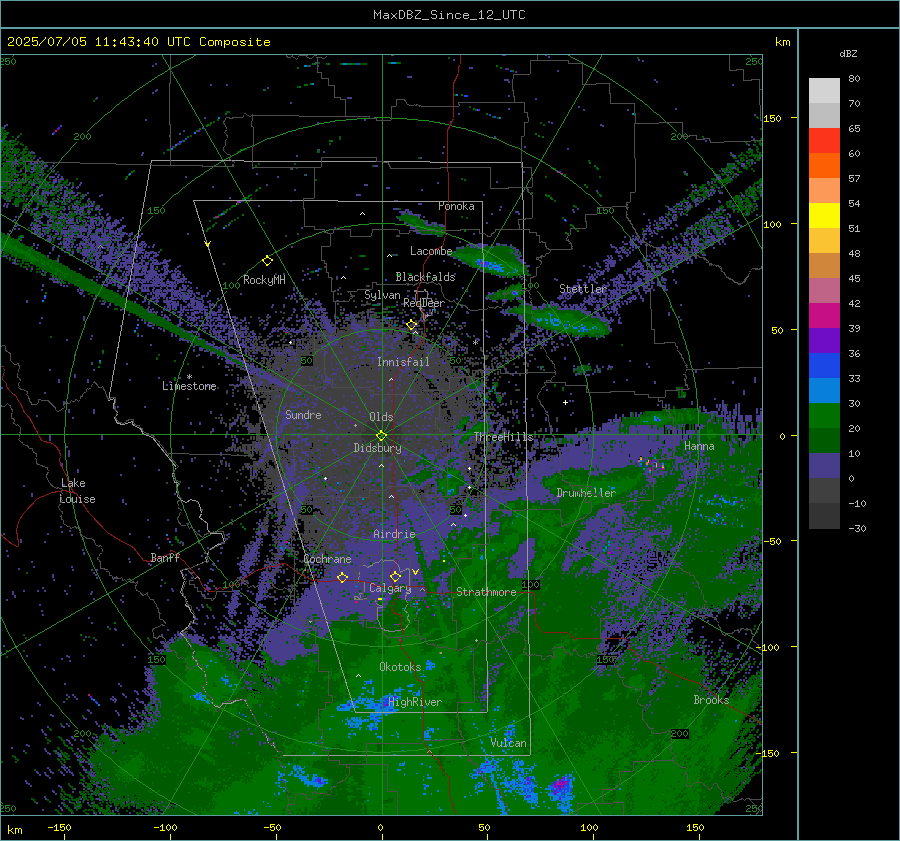Pick the red 65-60 dBZ legend swatch
Screen dimensions: 900x841
[824, 141]
